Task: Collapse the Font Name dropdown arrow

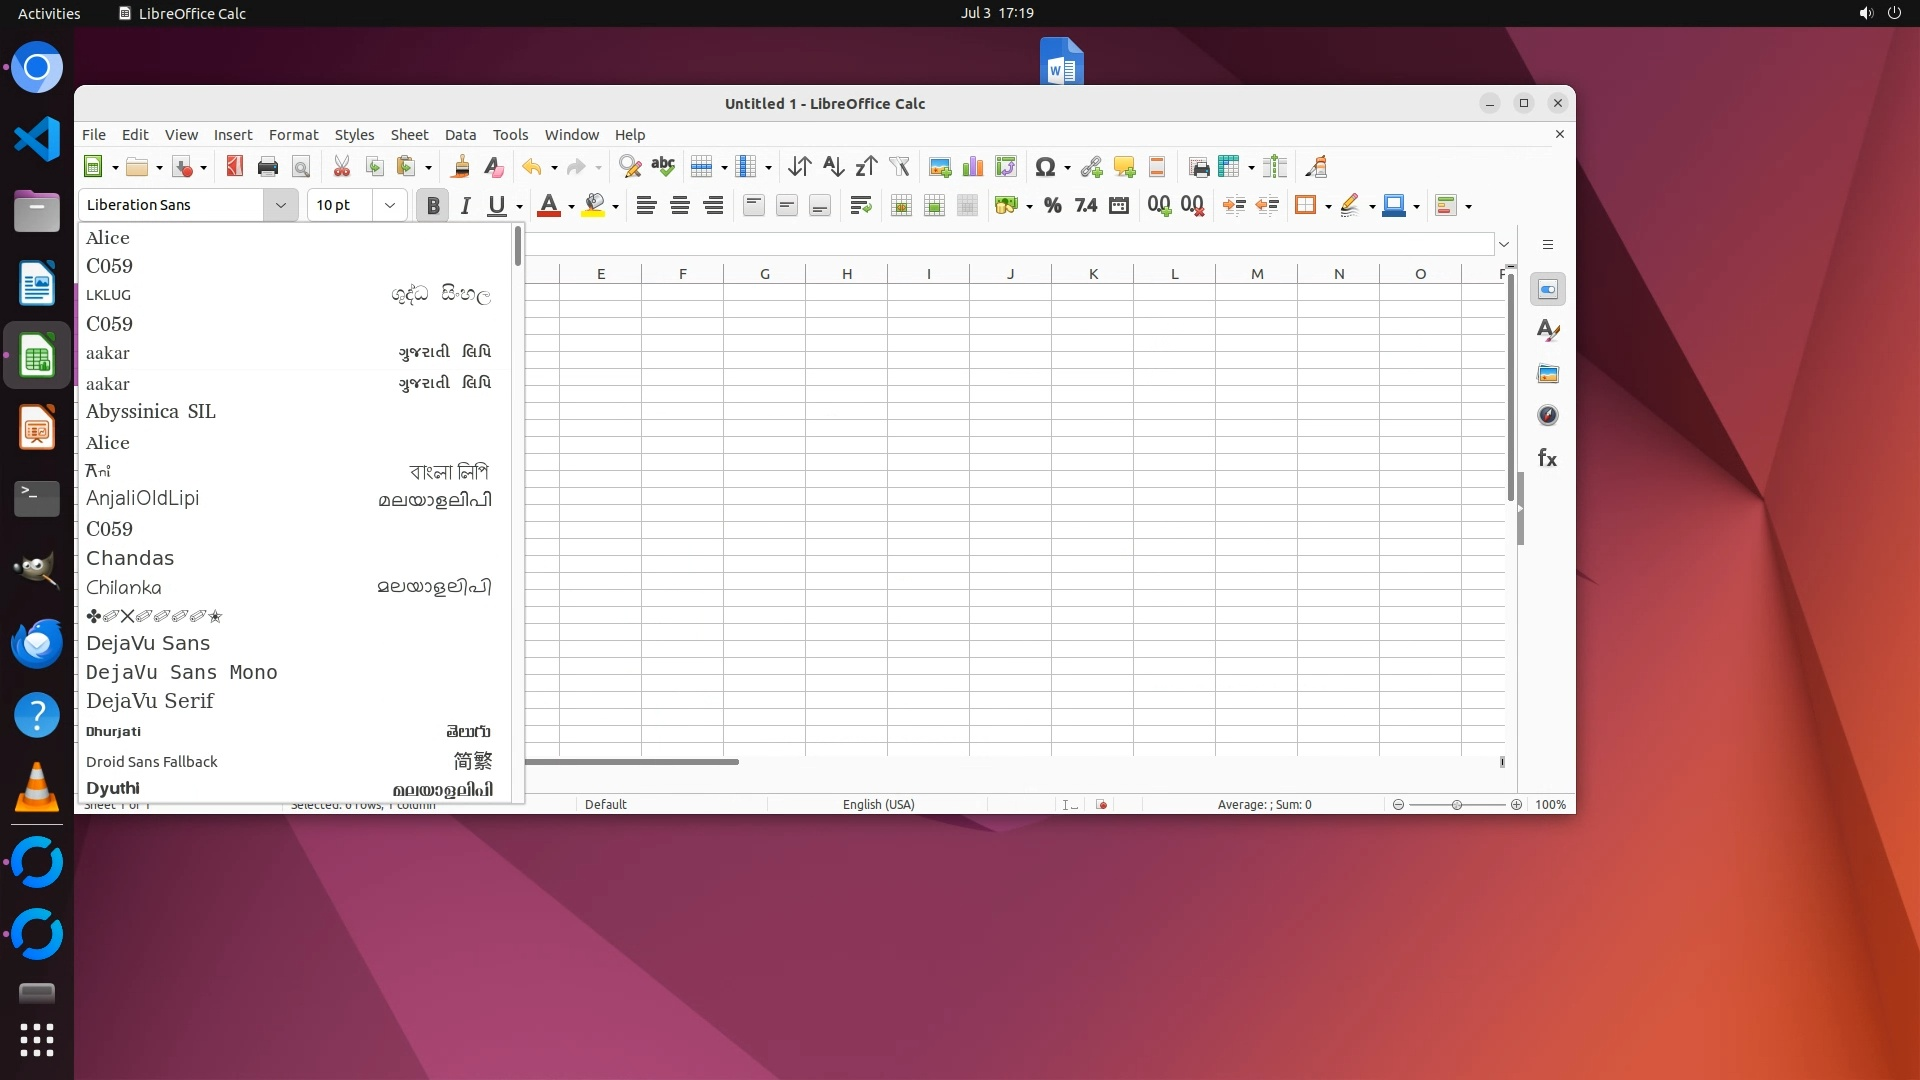Action: tap(281, 205)
